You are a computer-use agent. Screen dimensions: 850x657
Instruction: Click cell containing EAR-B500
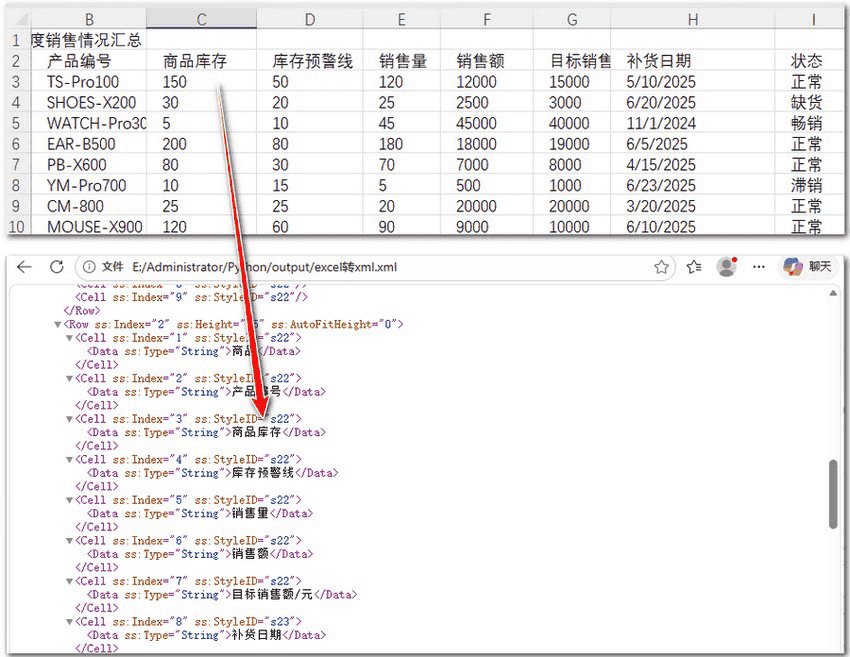tap(88, 144)
